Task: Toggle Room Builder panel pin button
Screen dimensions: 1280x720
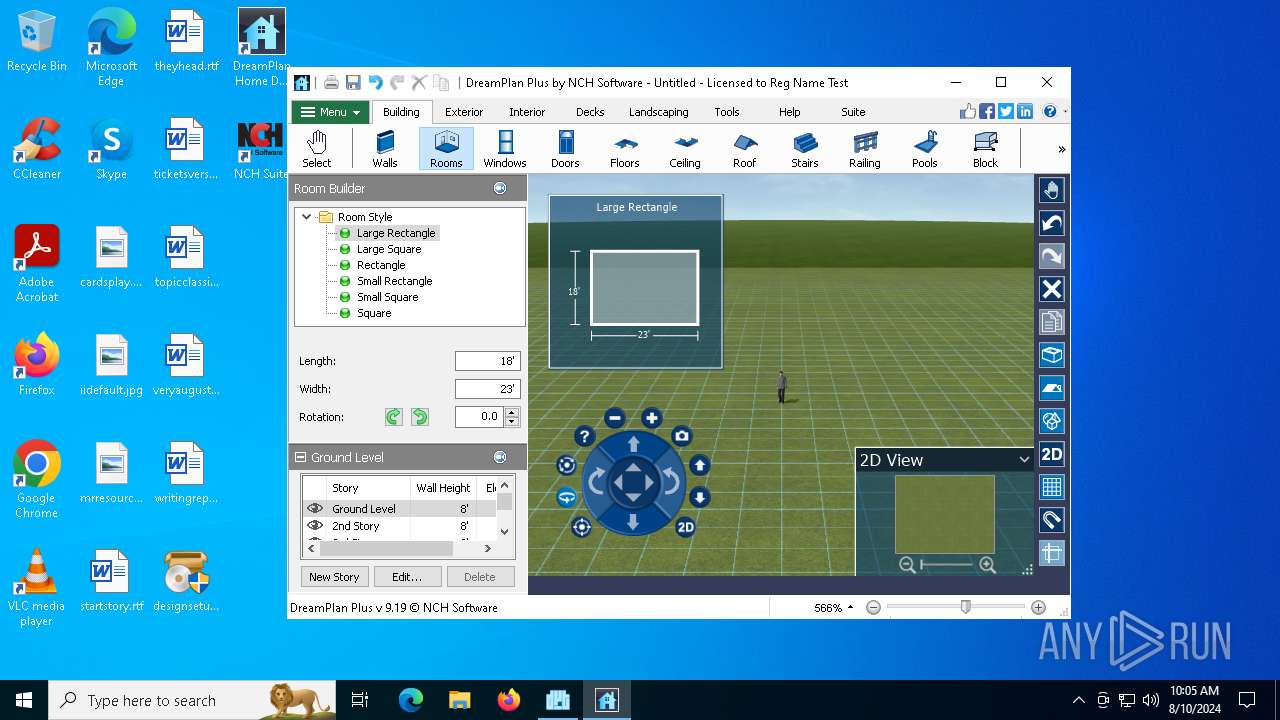Action: [500, 188]
